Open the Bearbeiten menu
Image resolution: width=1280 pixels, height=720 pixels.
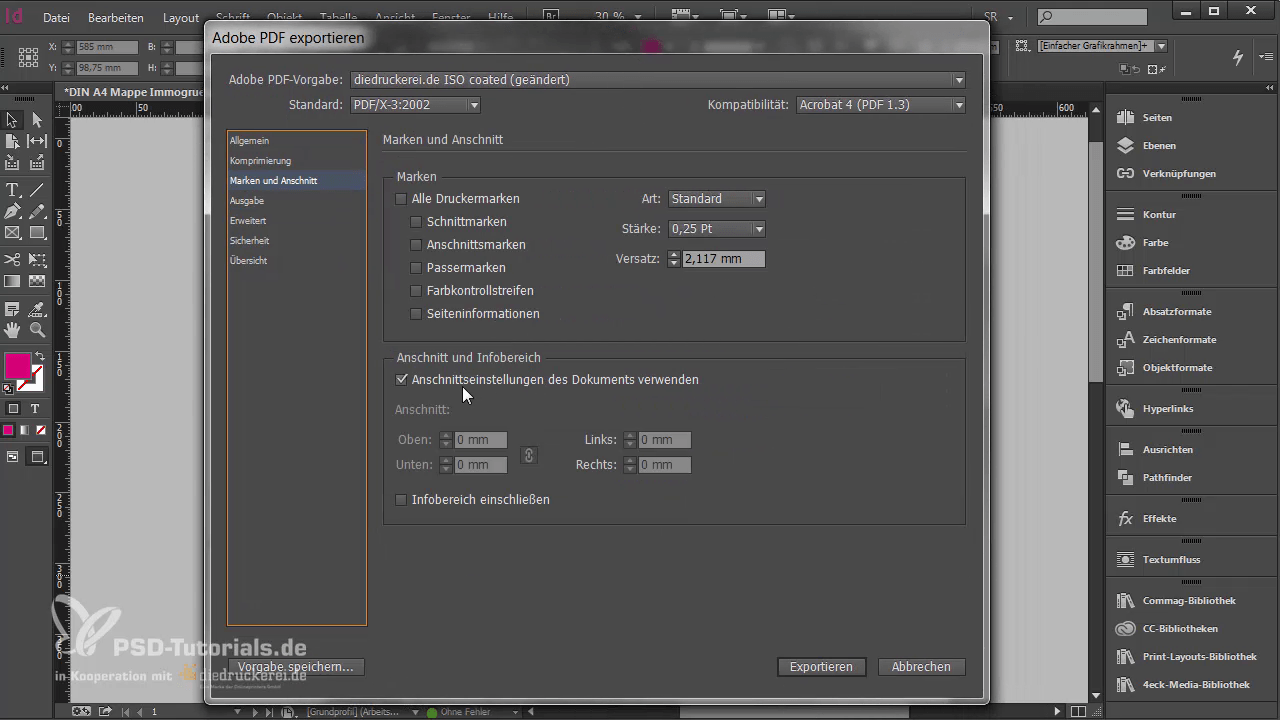coord(115,18)
